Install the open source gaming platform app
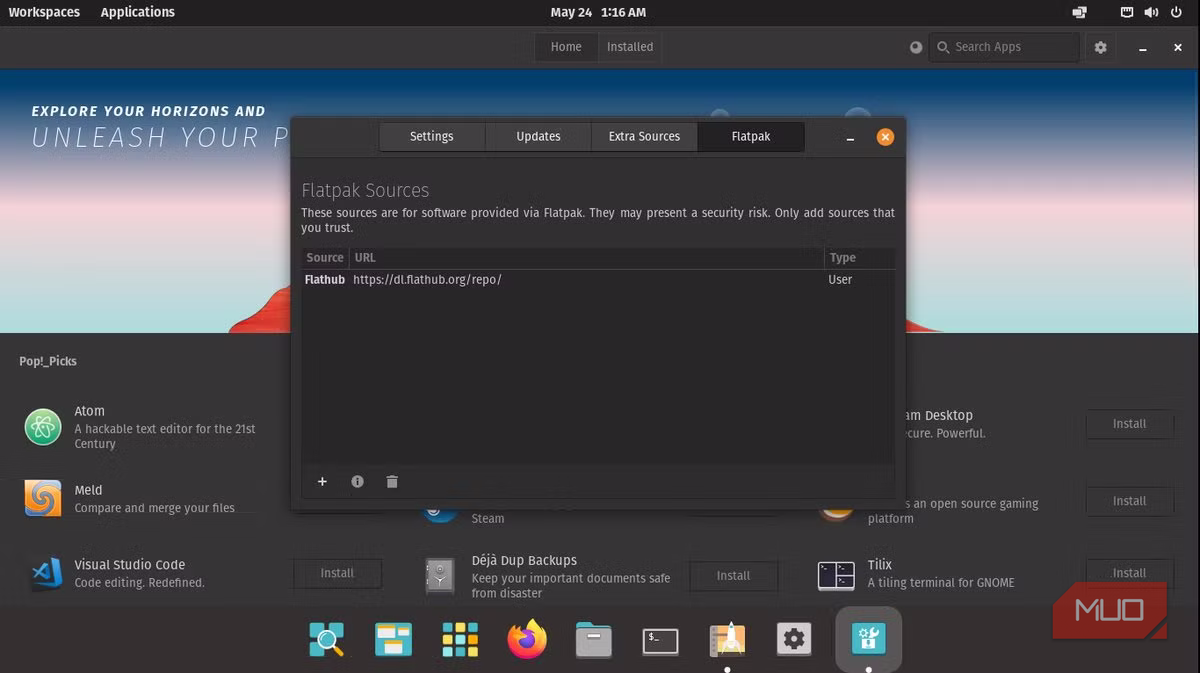 coord(1129,501)
